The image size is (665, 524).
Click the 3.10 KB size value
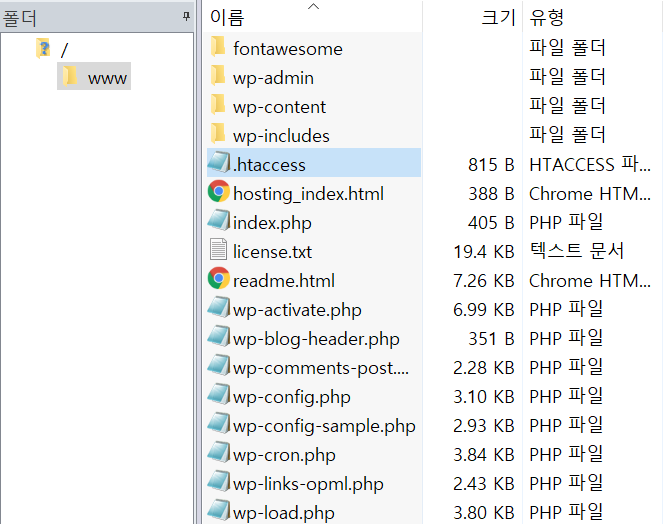(x=484, y=397)
